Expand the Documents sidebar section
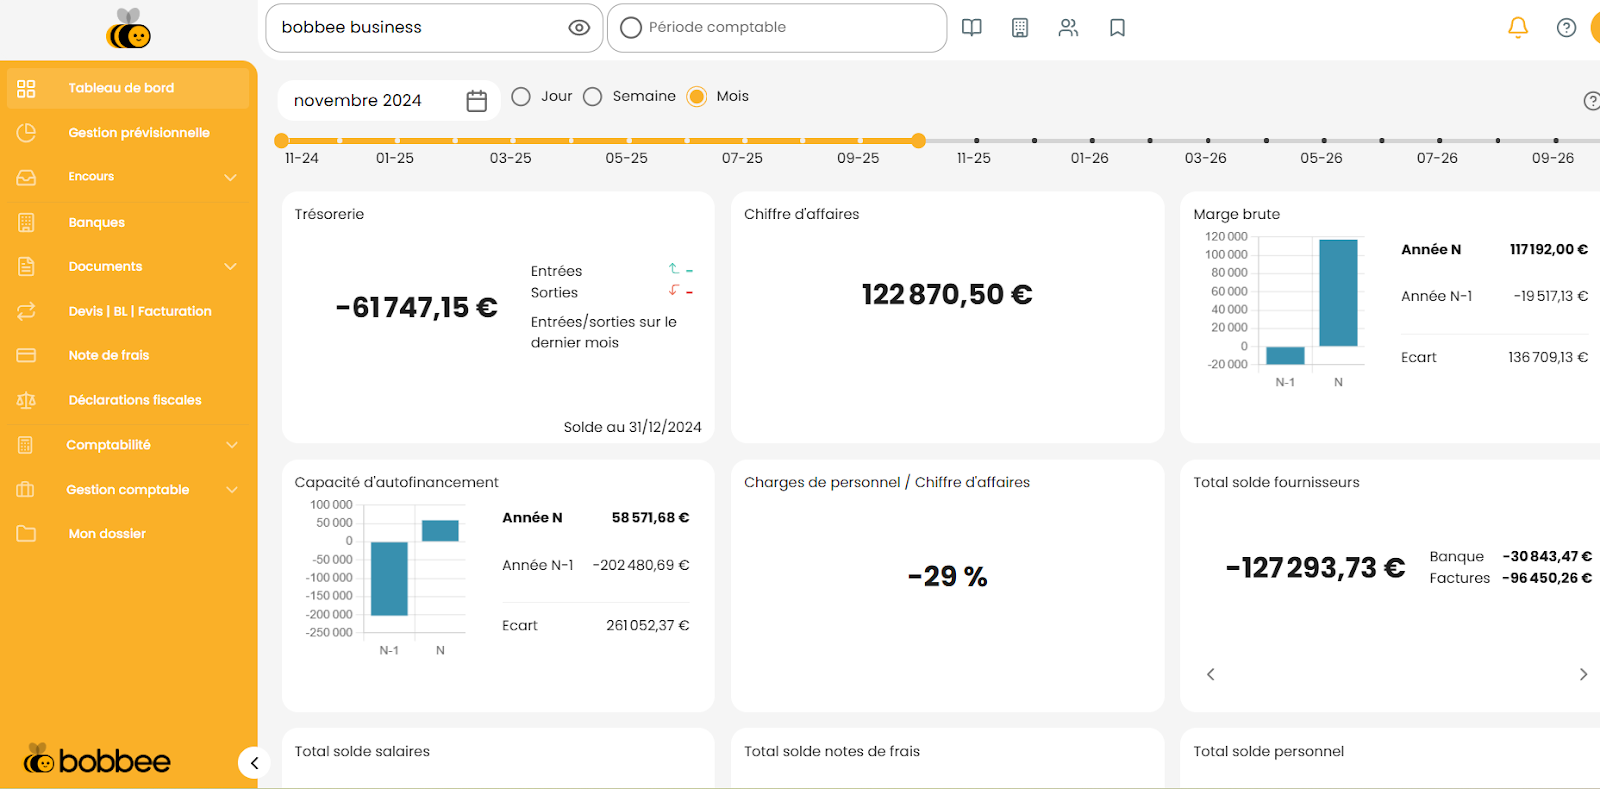The height and width of the screenshot is (789, 1600). click(x=231, y=267)
